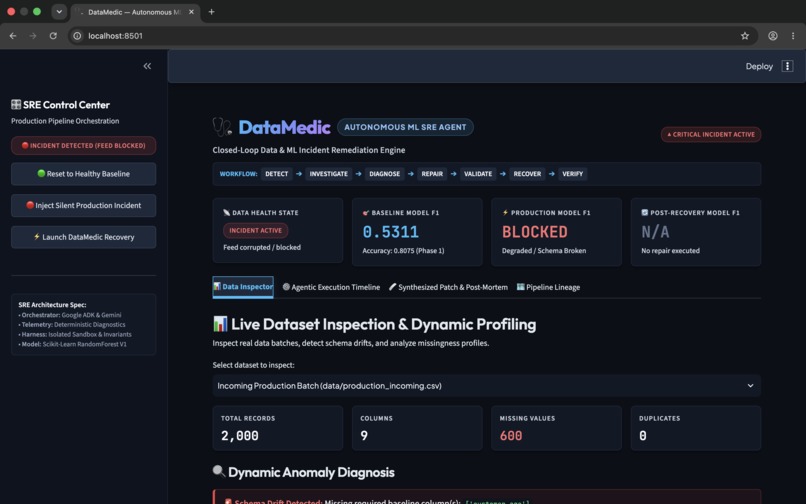This screenshot has height=504, width=806.
Task: Go forward in browser history
Action: pyautogui.click(x=33, y=36)
